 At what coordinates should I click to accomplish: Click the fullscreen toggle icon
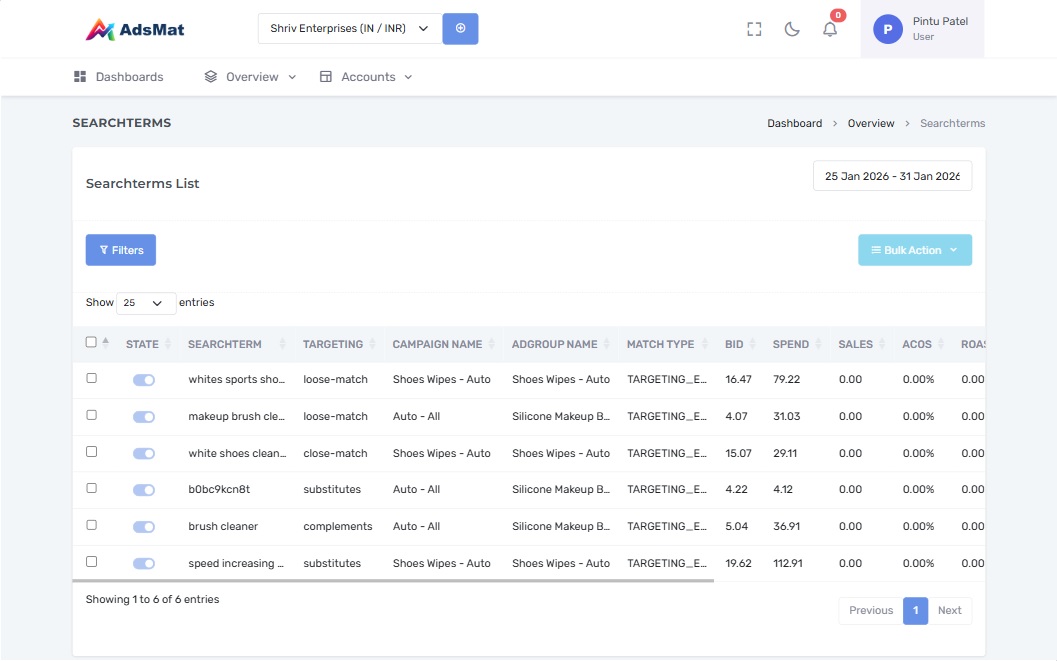coord(754,29)
